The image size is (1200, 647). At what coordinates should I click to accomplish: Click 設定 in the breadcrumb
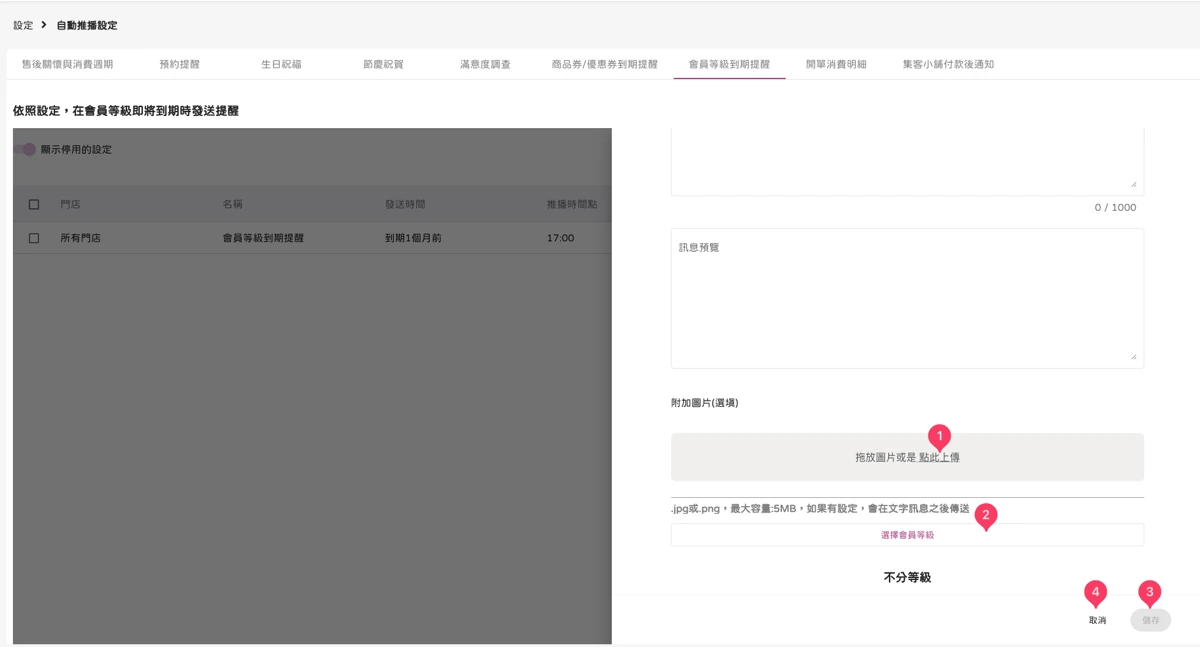(23, 25)
